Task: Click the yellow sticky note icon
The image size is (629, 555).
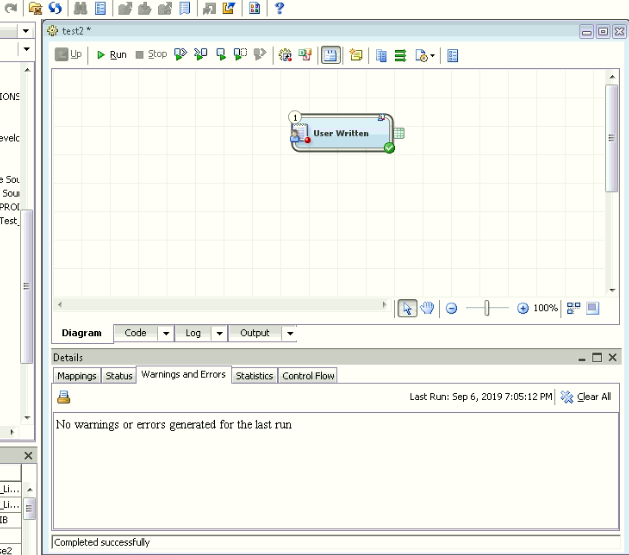Action: point(356,55)
